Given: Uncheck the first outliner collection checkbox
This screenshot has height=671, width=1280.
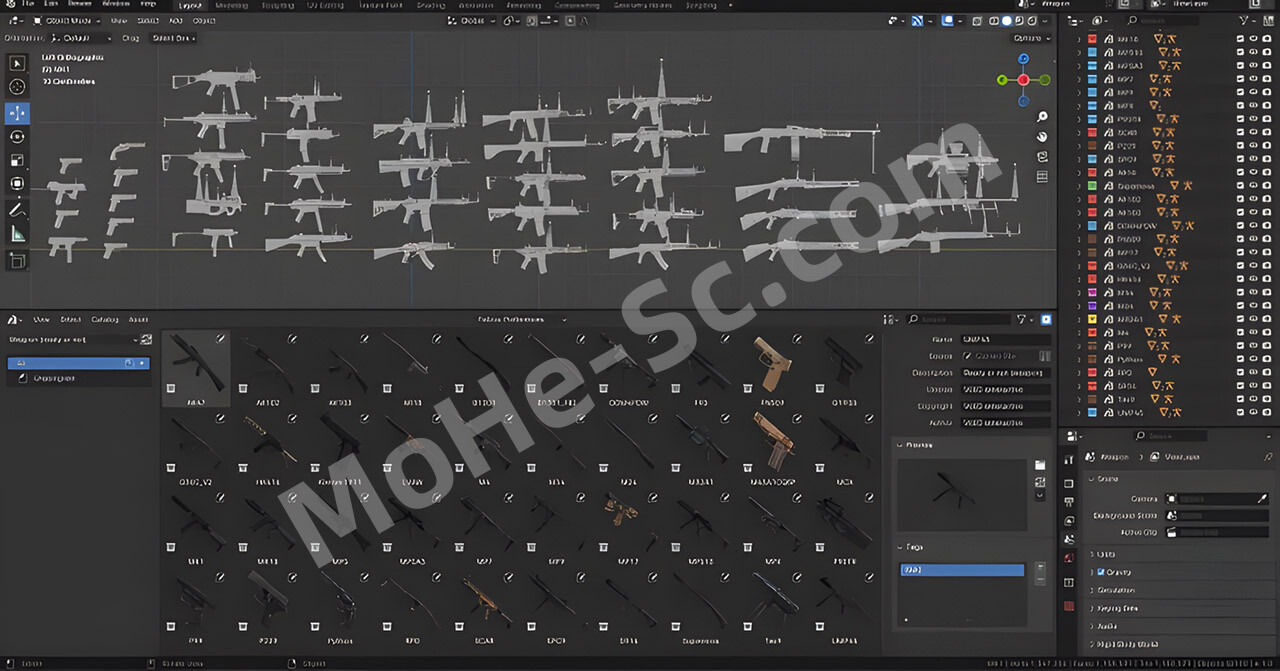Looking at the screenshot, I should coord(1240,39).
